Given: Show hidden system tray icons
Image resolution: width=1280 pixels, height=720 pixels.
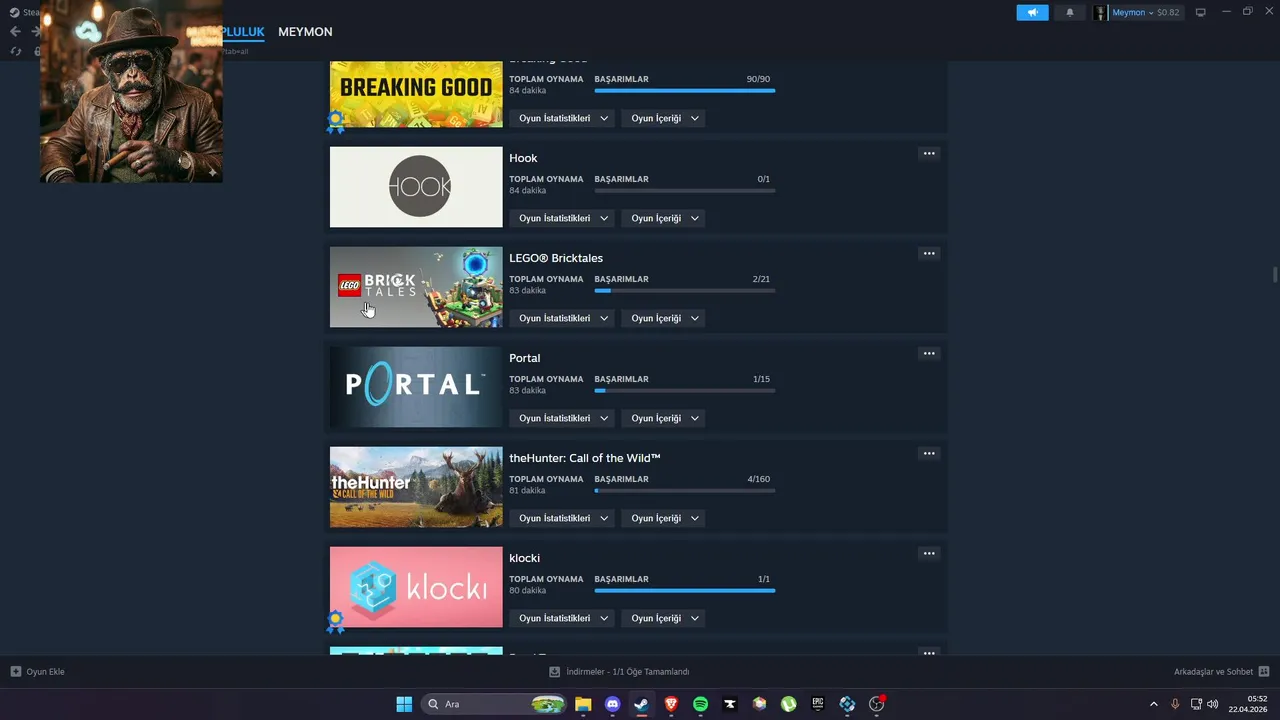Looking at the screenshot, I should pyautogui.click(x=1153, y=704).
